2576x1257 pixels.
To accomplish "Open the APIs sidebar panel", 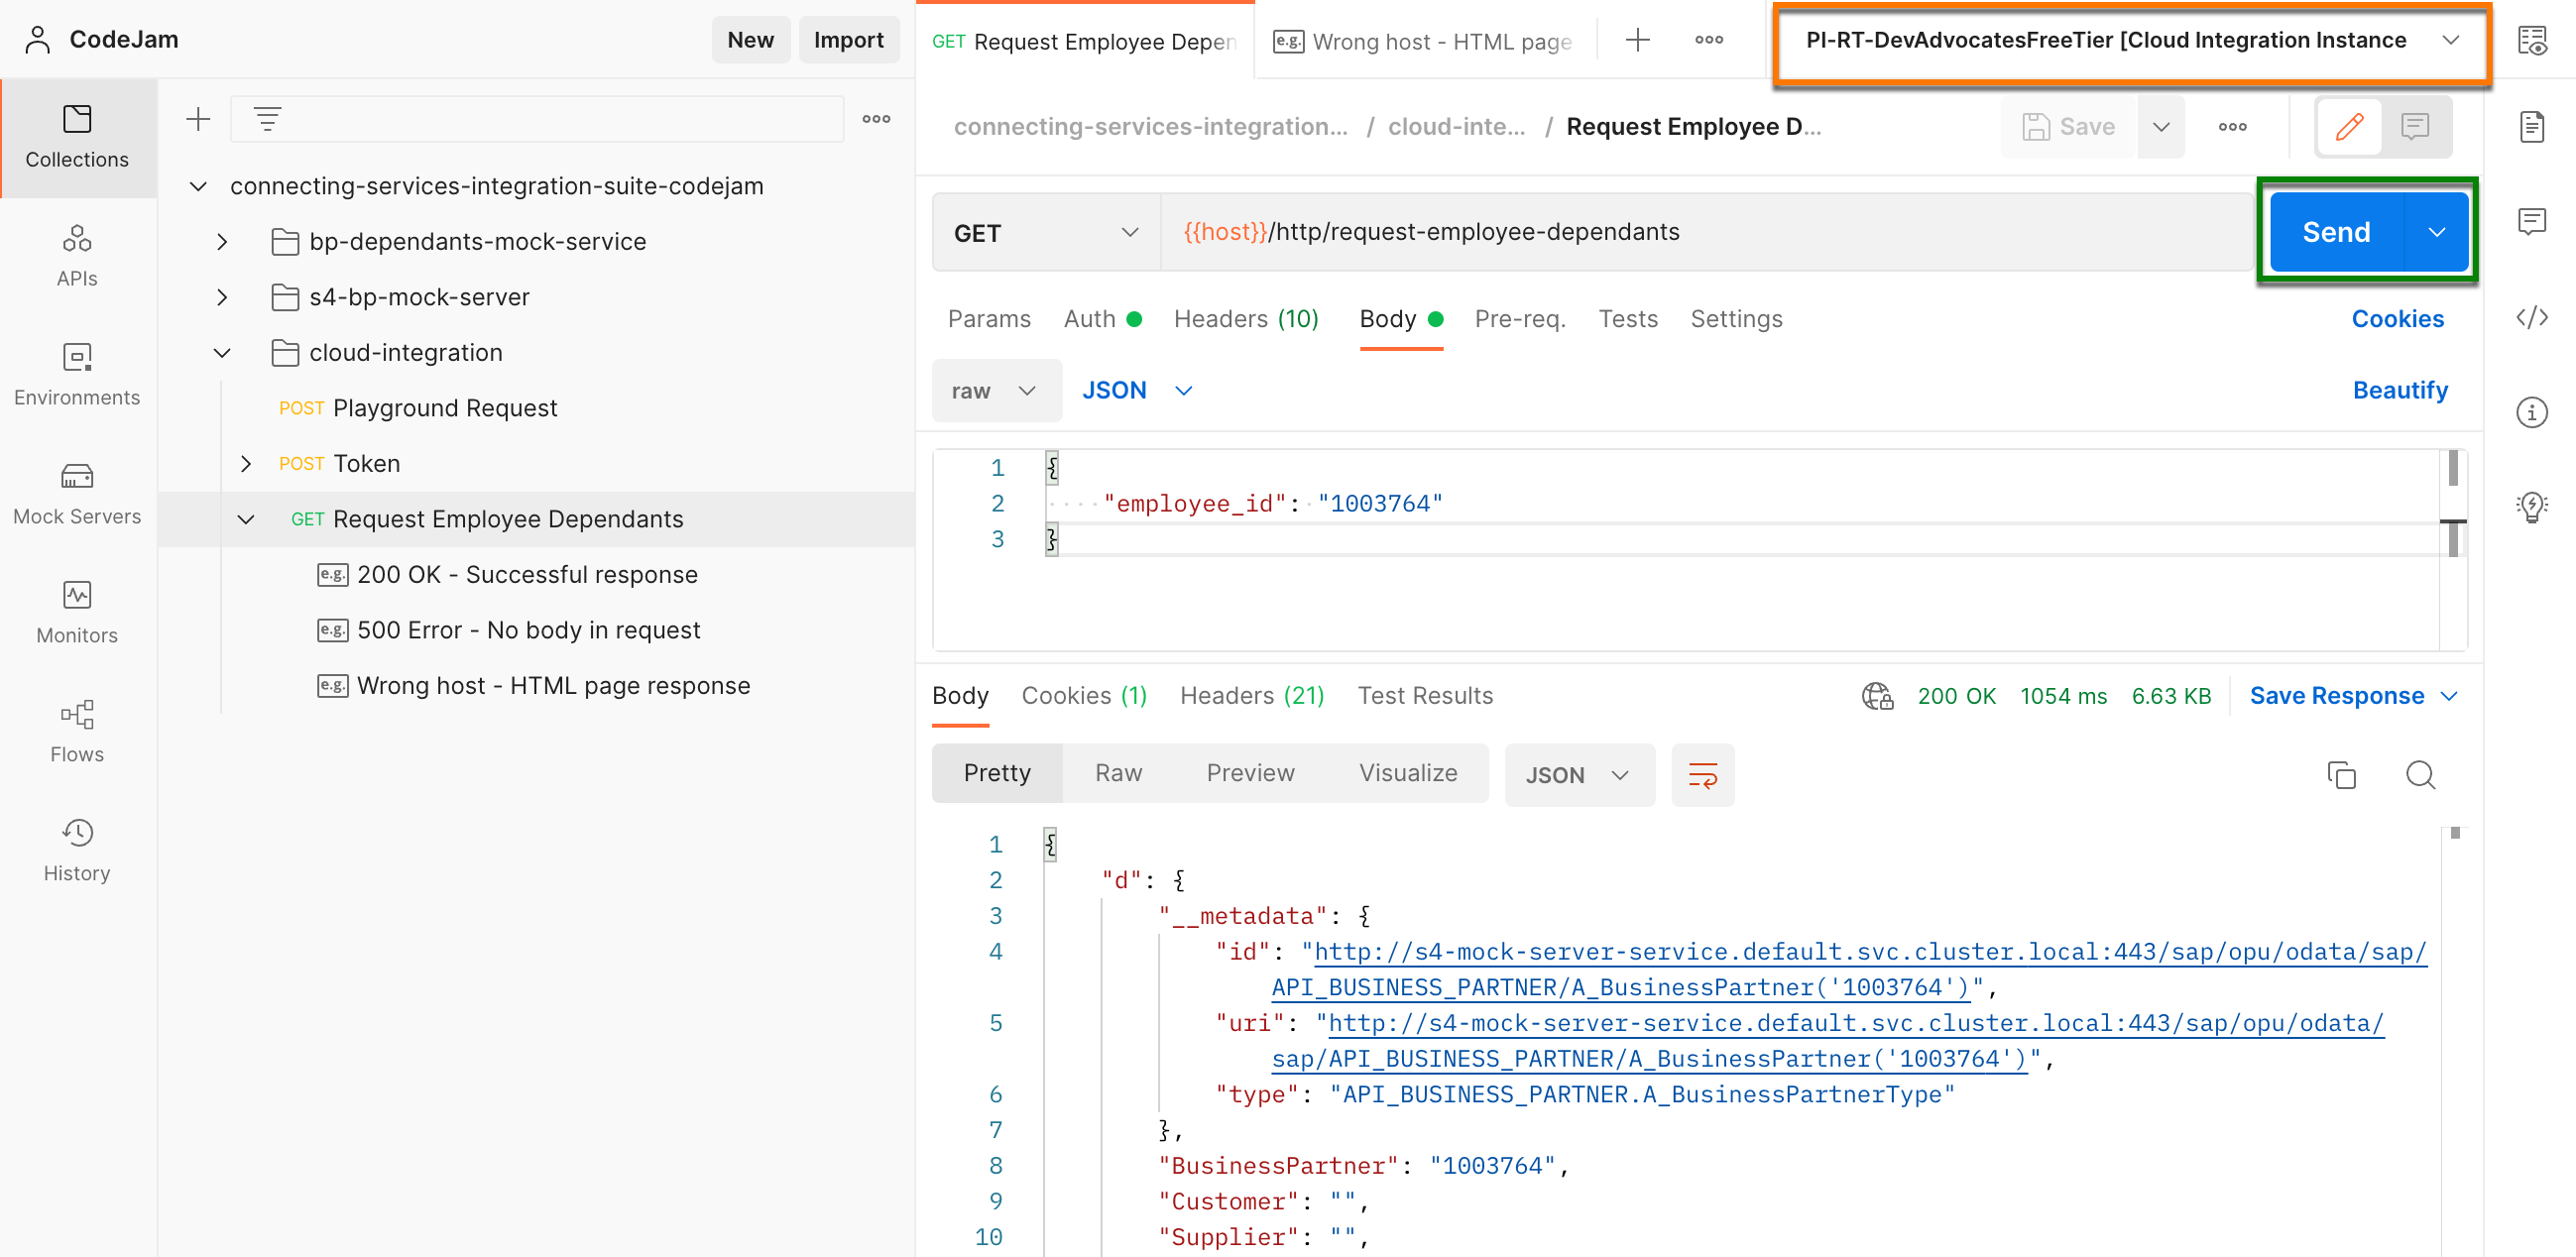I will click(x=77, y=256).
